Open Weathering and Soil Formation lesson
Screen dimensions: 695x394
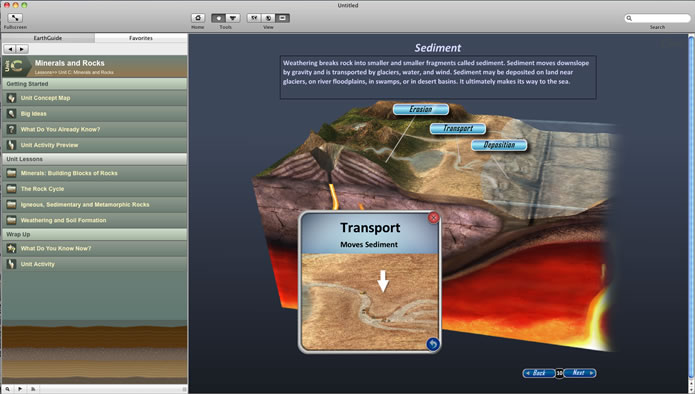coord(94,220)
